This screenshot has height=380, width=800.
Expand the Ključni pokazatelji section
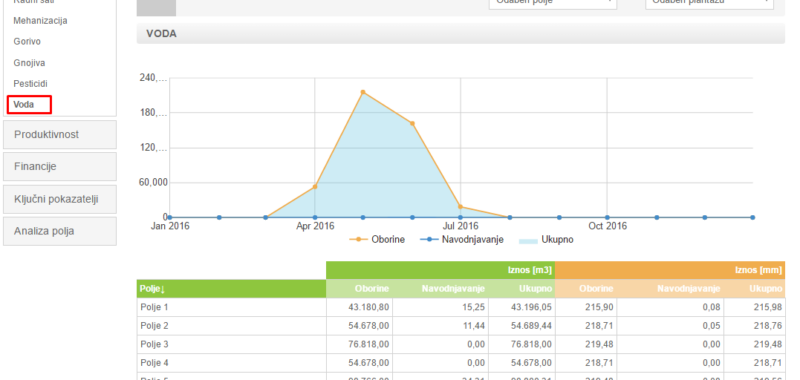pos(60,199)
